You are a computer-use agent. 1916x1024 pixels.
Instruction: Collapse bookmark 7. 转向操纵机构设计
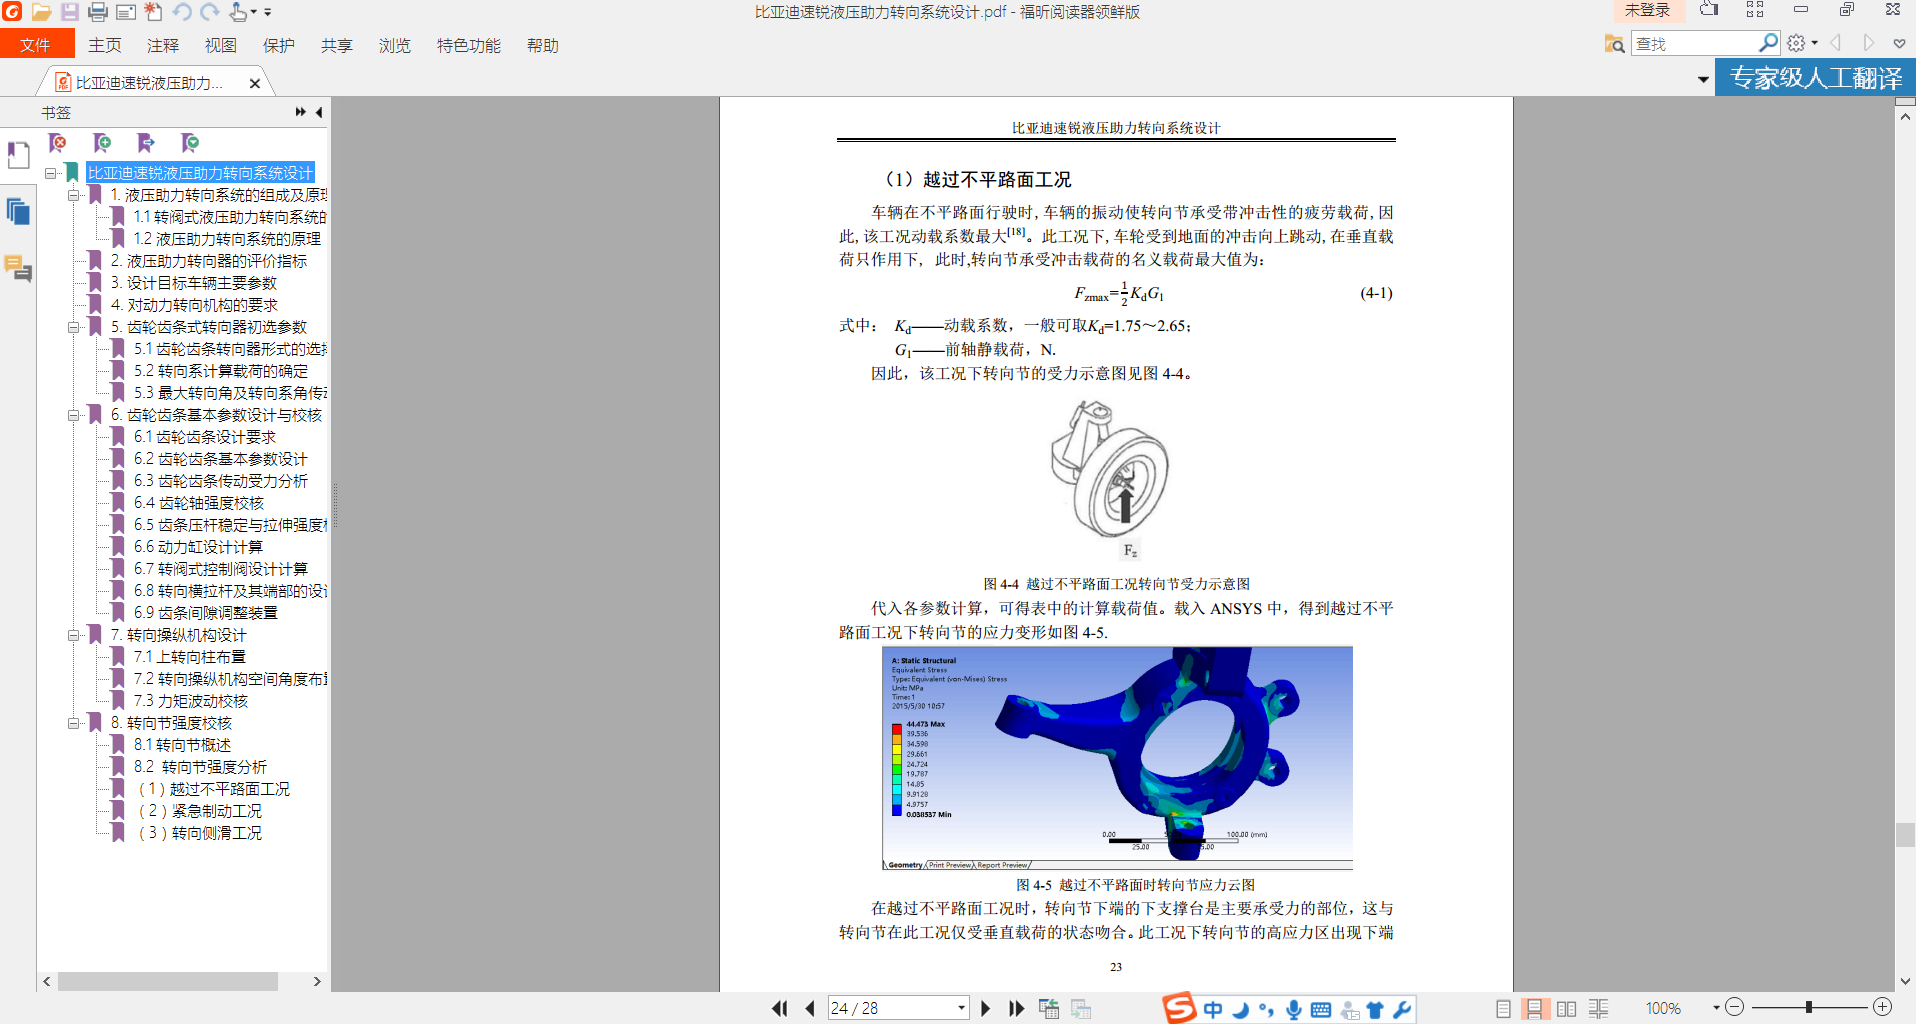tap(74, 635)
